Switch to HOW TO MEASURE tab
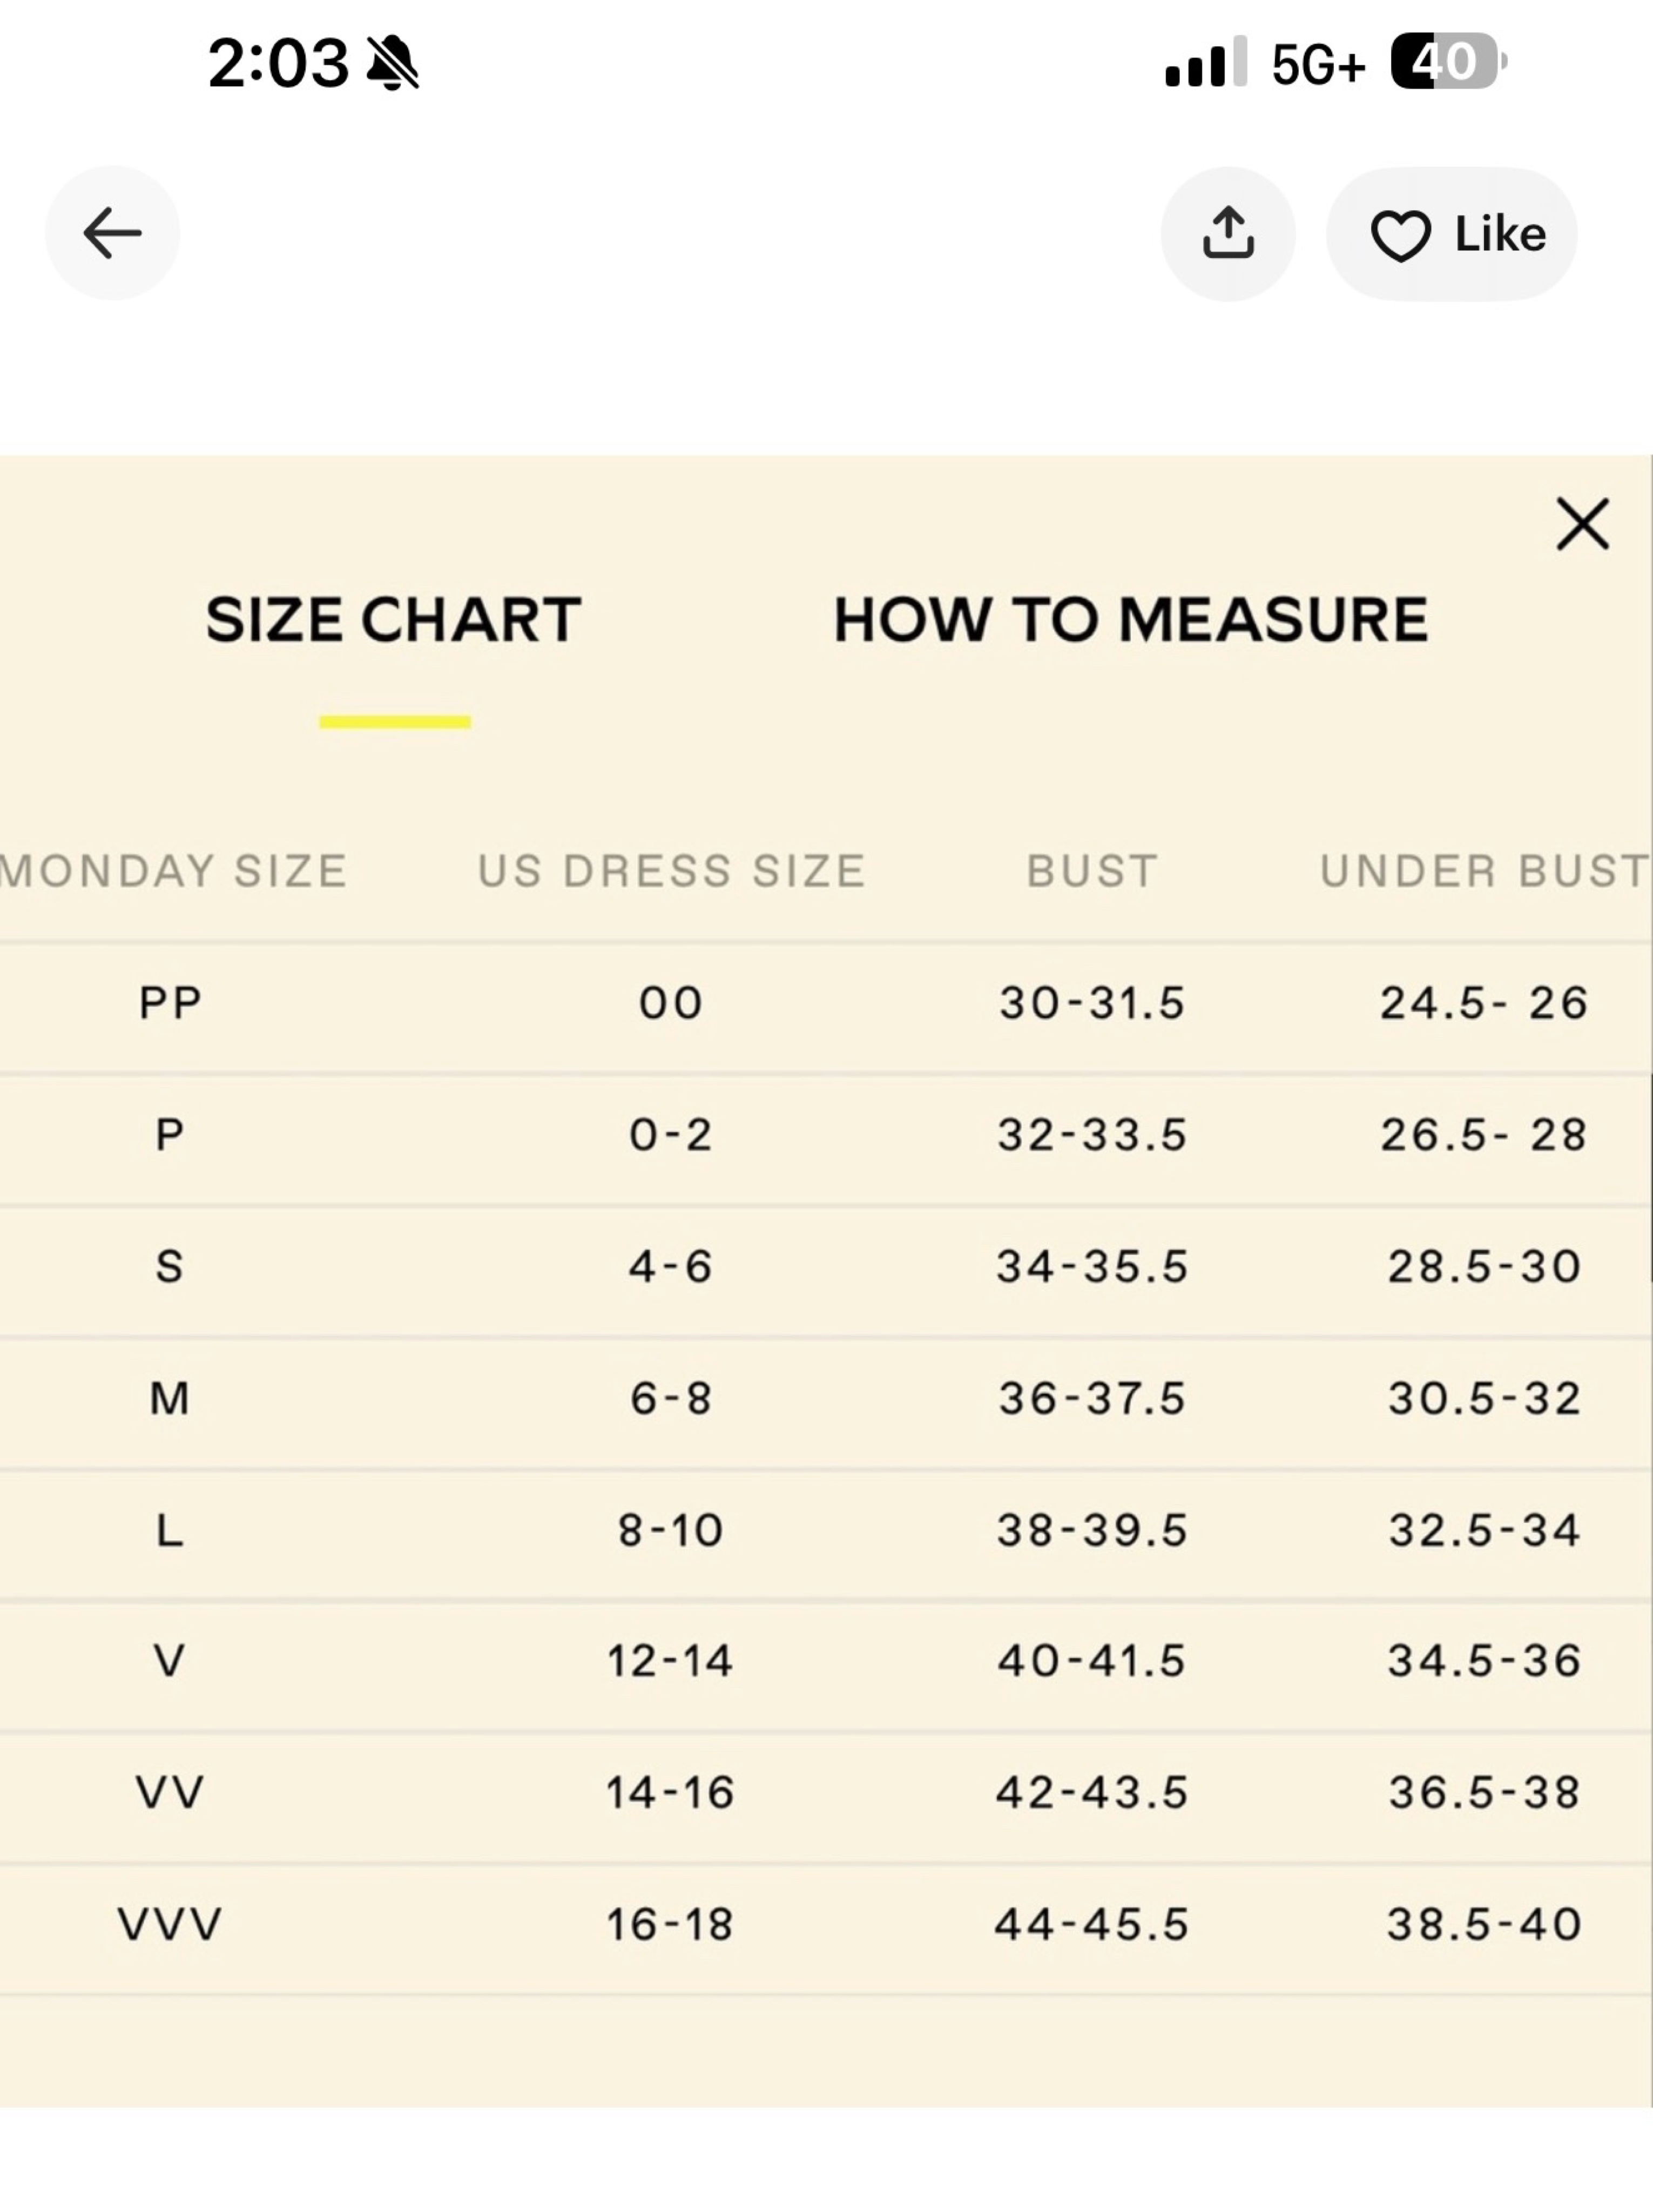 pos(1131,620)
